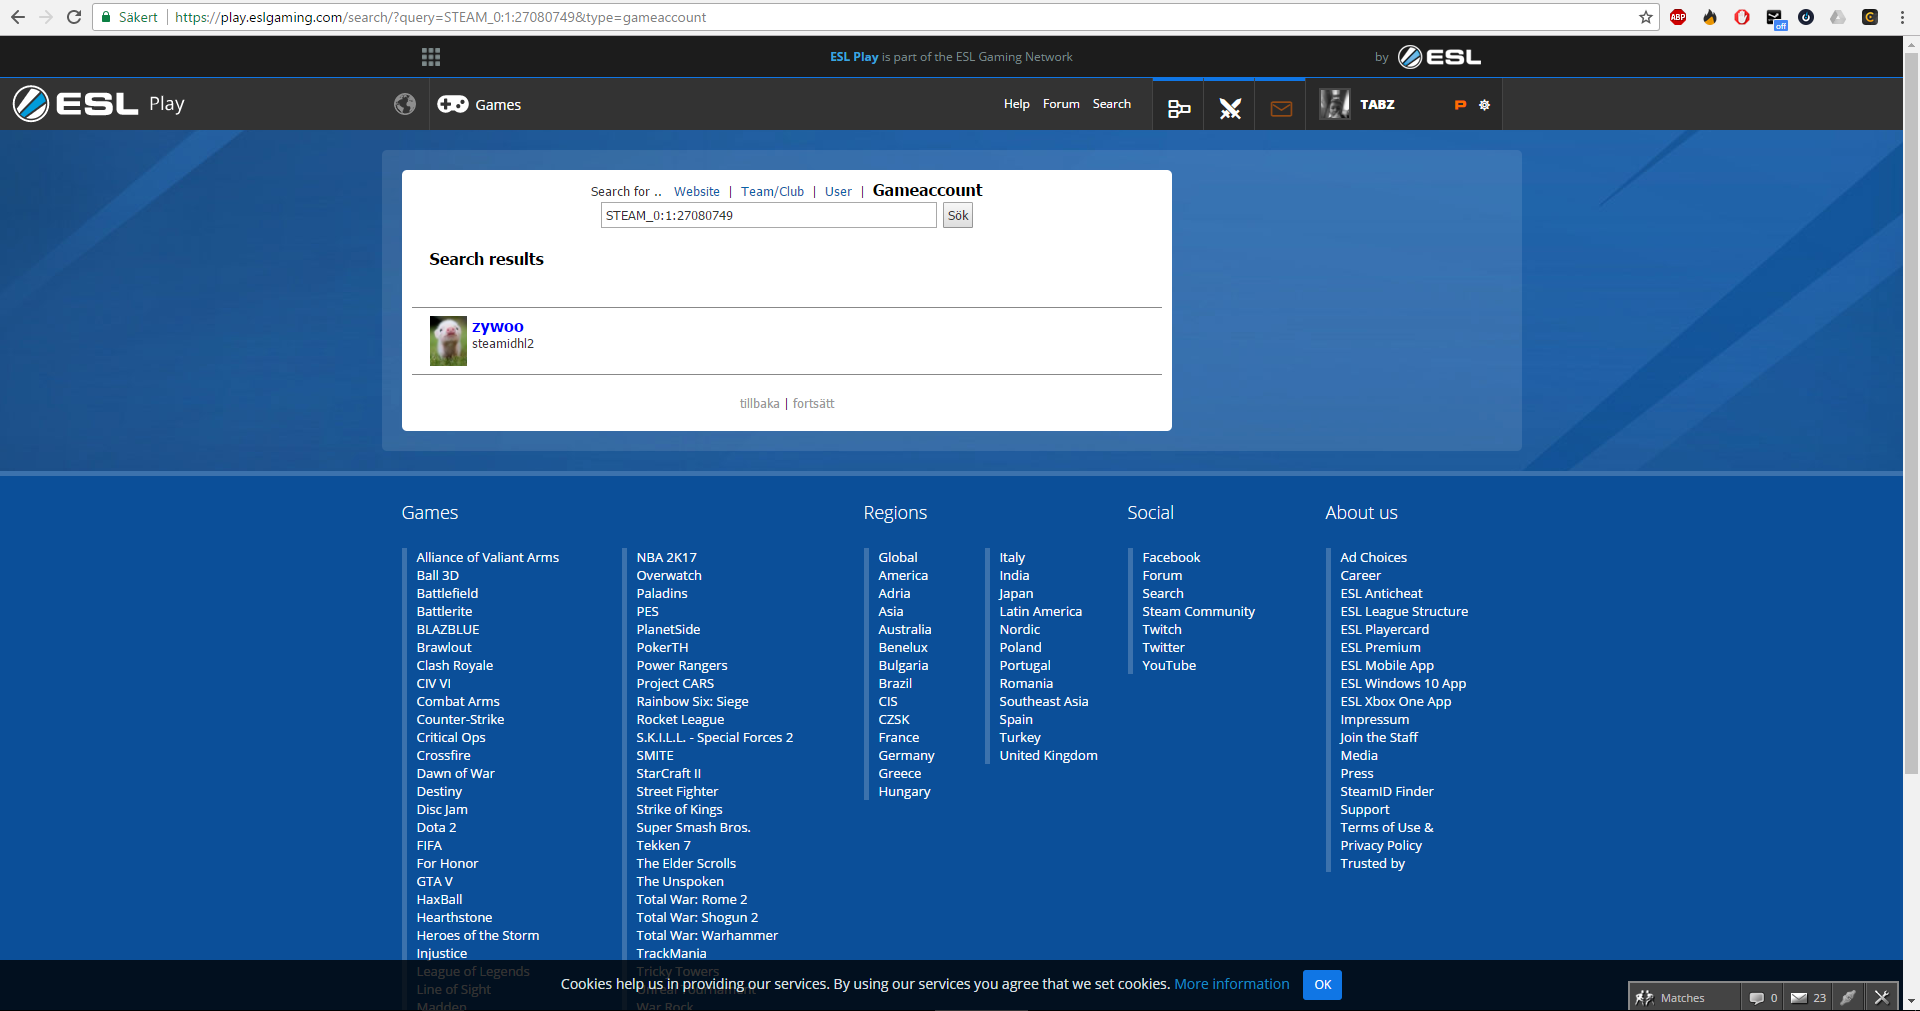Click the TABZ username in header
The height and width of the screenshot is (1011, 1920).
(x=1377, y=104)
